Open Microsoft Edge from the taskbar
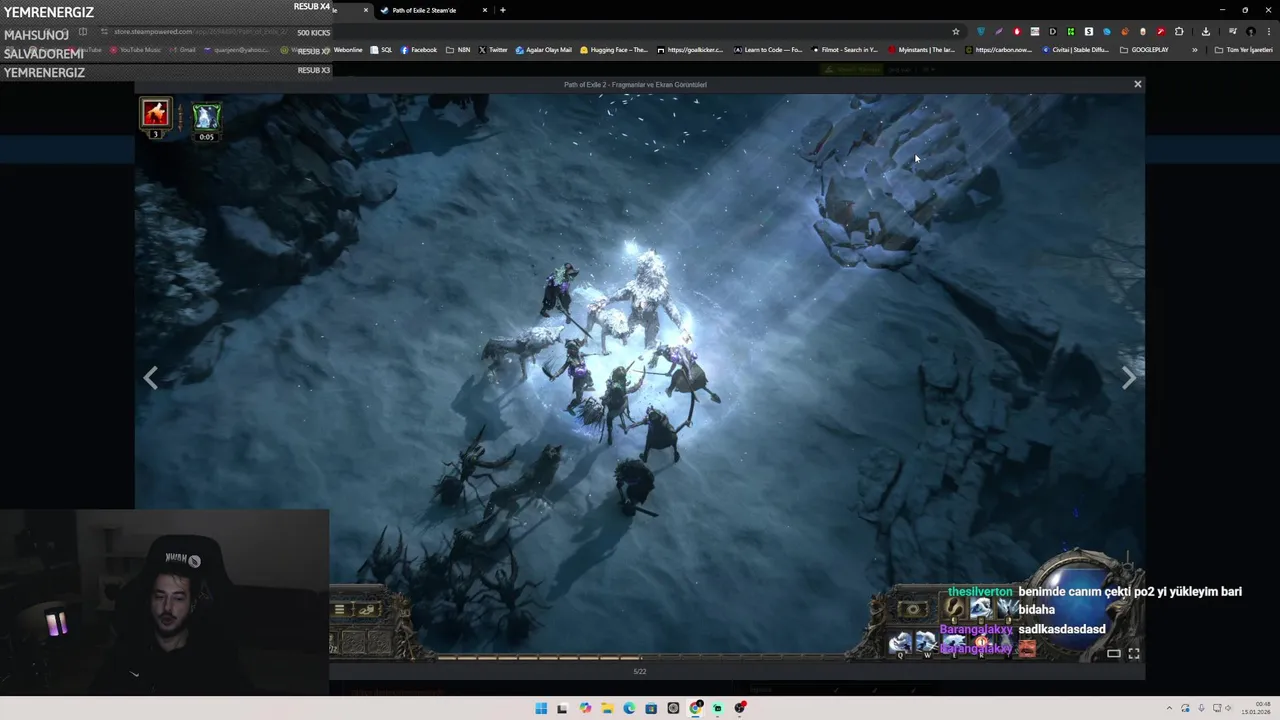The image size is (1280, 720). [629, 708]
